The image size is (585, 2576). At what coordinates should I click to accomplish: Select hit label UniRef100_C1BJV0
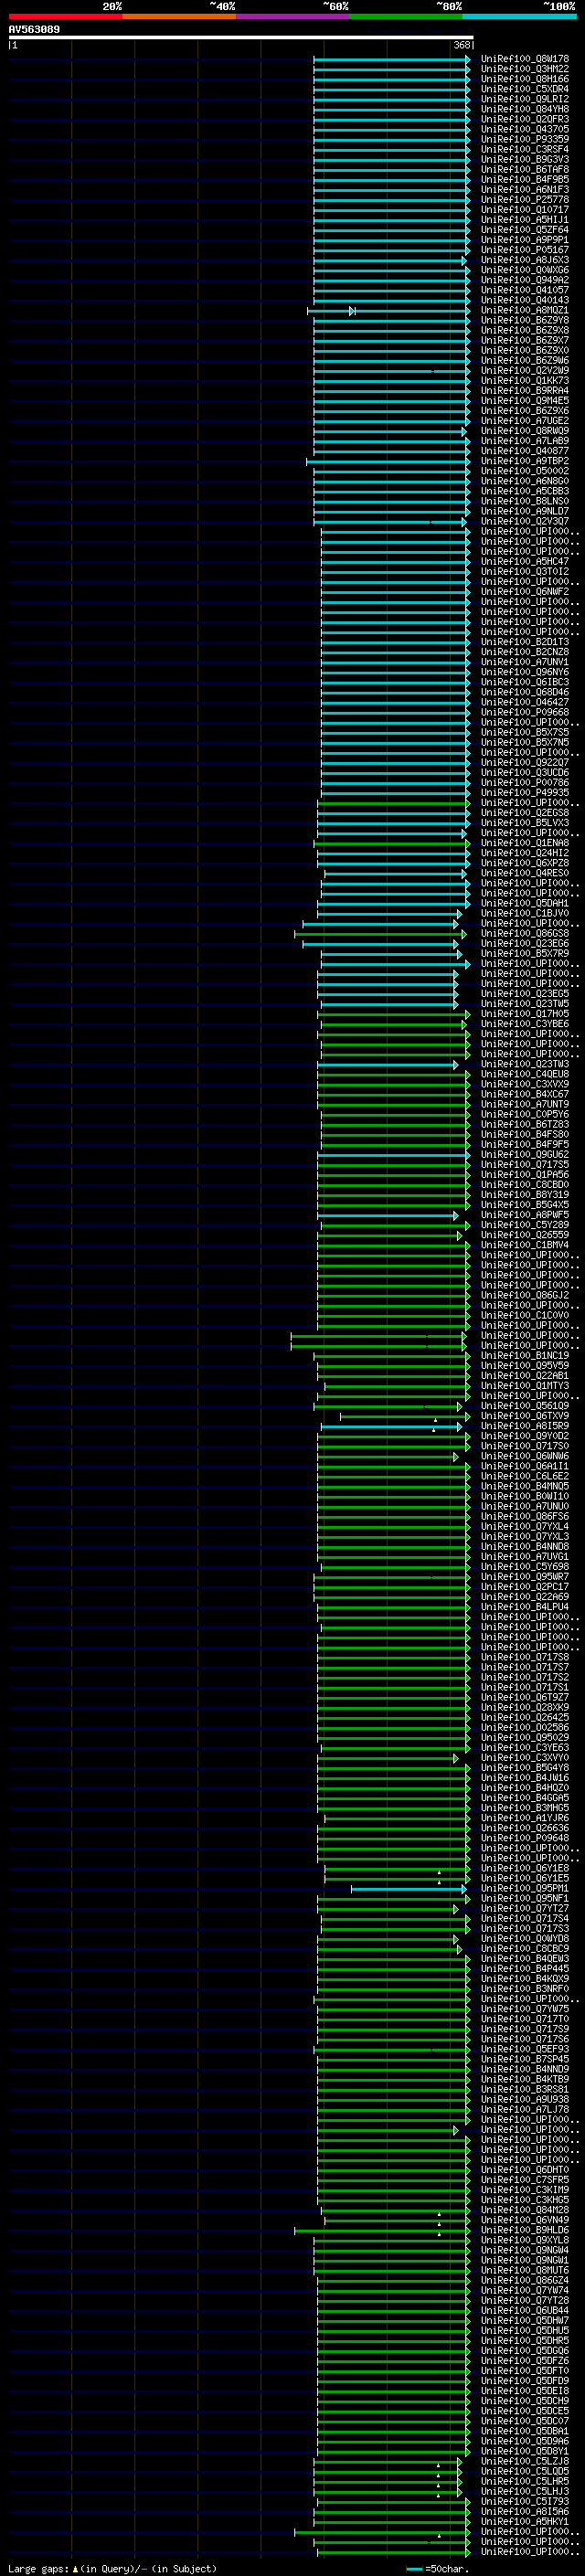tap(525, 913)
